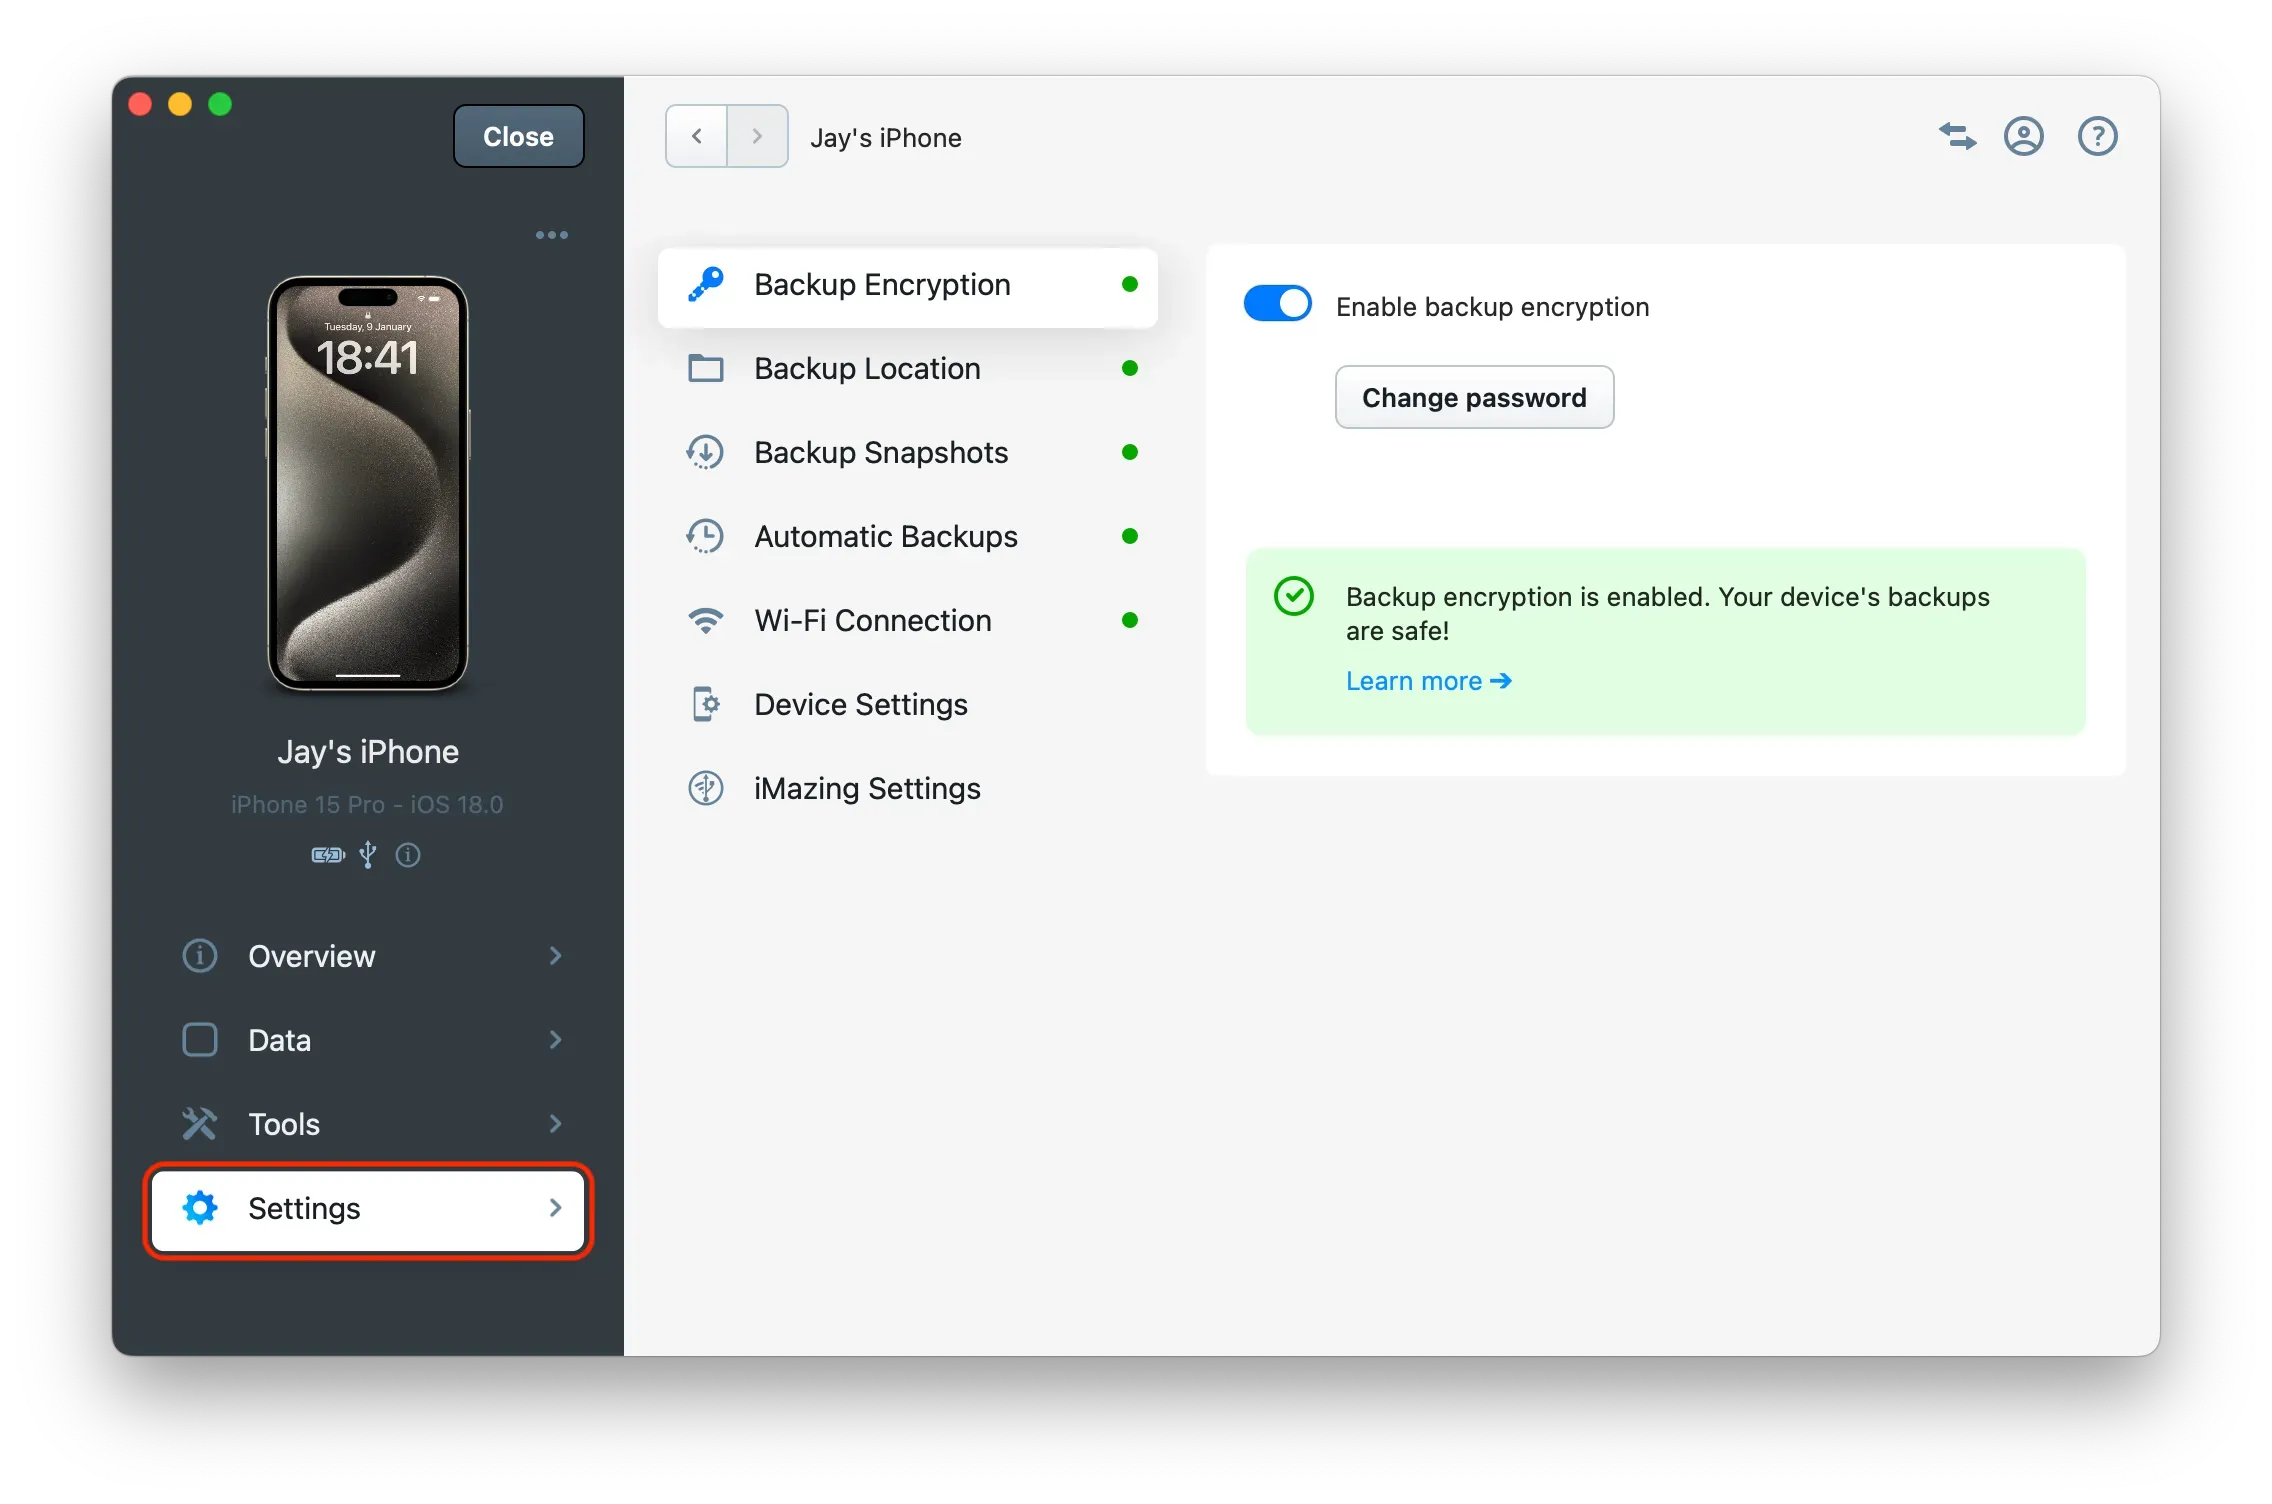
Task: Expand the Overview section
Action: 368,956
